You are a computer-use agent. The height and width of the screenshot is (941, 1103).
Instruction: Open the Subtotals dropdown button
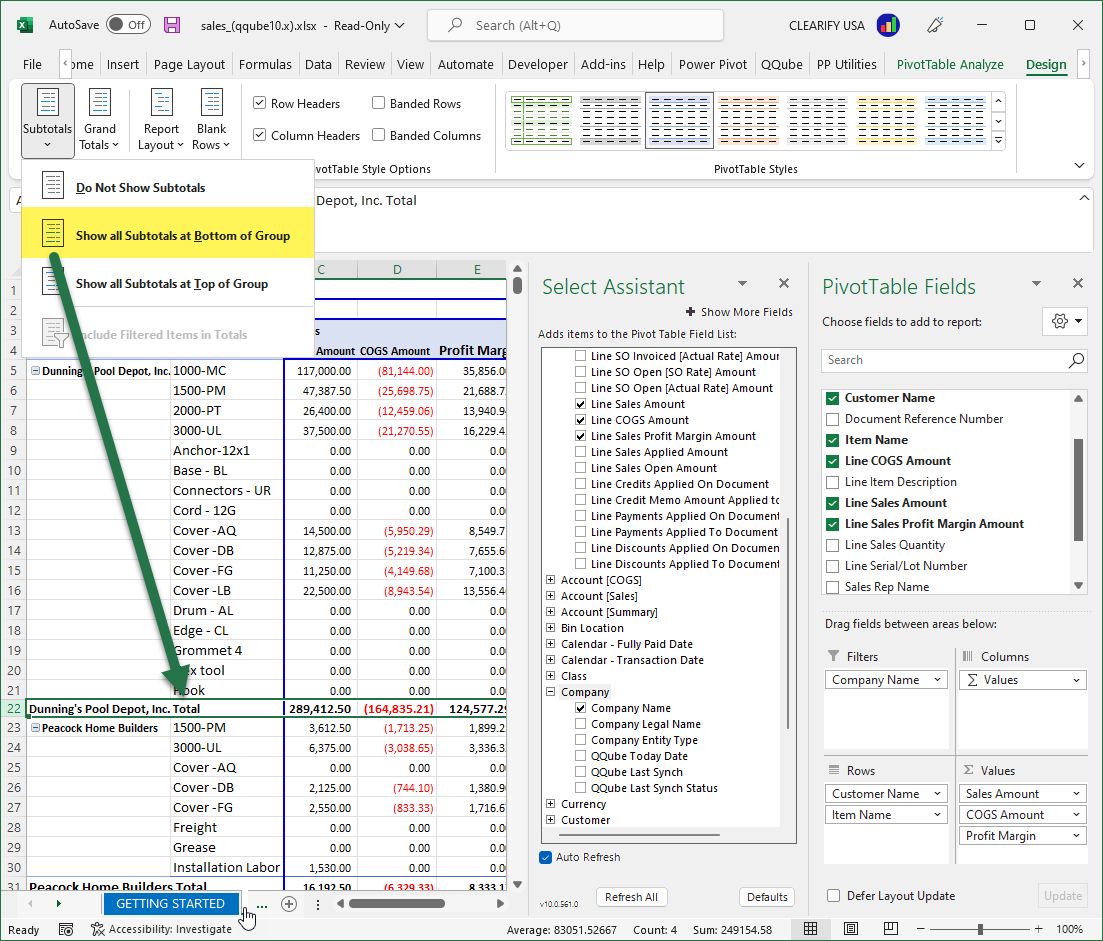point(47,120)
